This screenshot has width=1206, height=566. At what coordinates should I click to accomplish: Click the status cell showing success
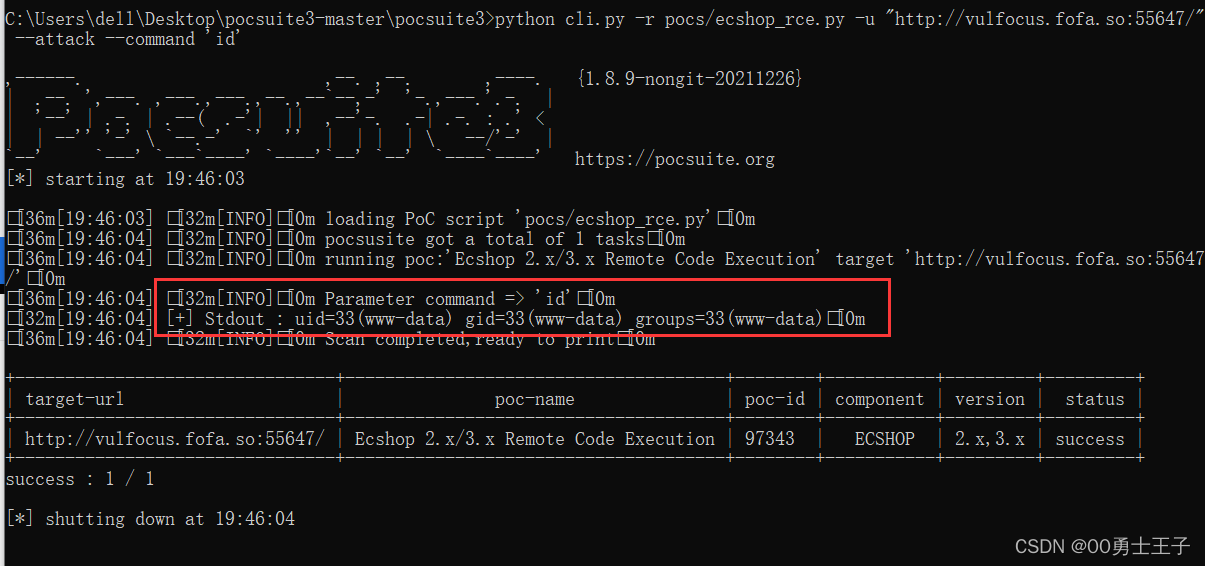1090,439
